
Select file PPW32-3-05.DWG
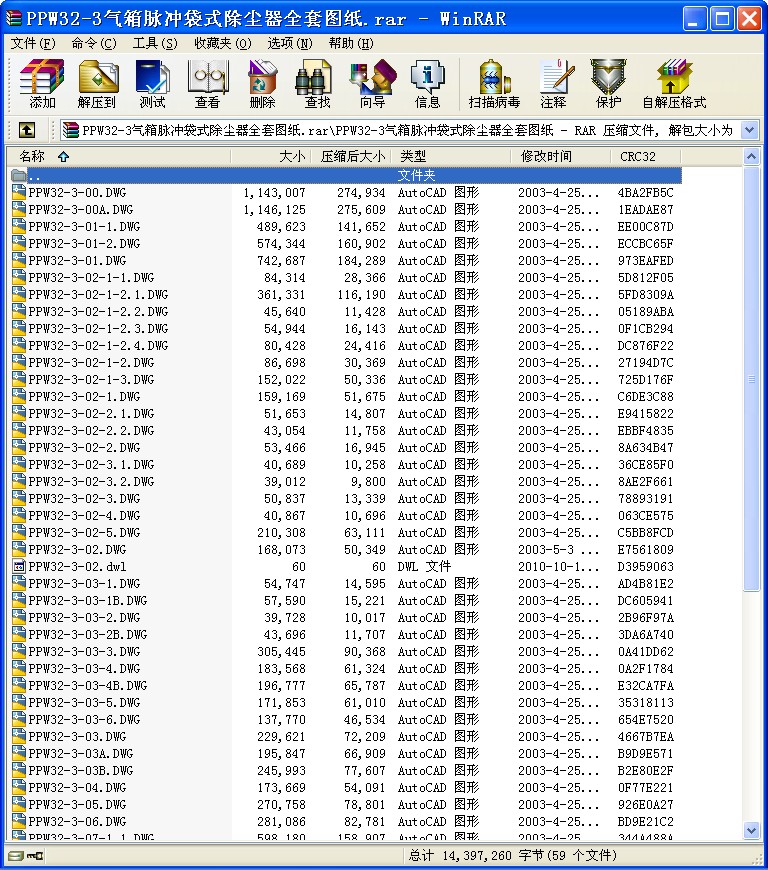point(77,805)
